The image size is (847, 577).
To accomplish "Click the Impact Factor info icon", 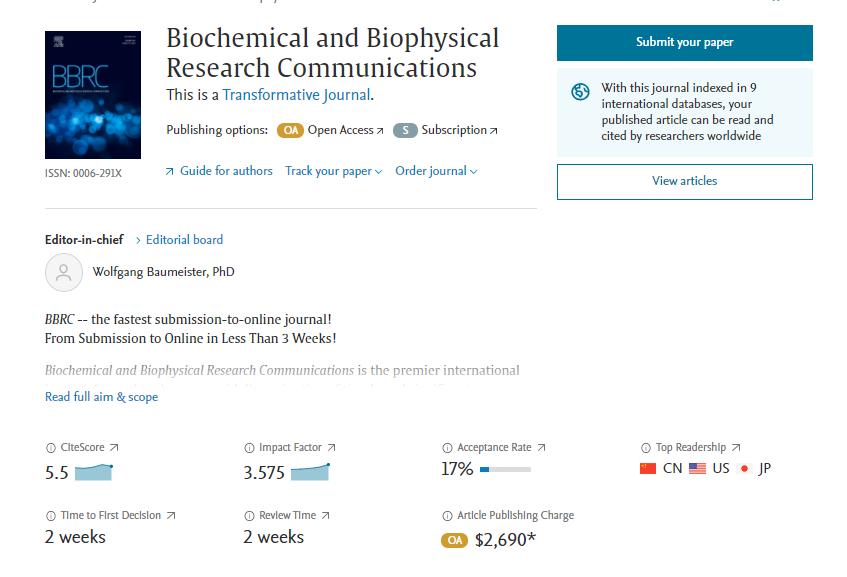I will pyautogui.click(x=249, y=448).
